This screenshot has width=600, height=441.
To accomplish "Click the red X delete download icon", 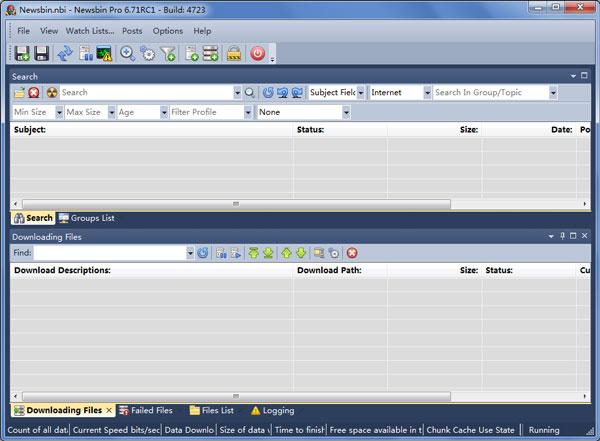I will point(352,253).
